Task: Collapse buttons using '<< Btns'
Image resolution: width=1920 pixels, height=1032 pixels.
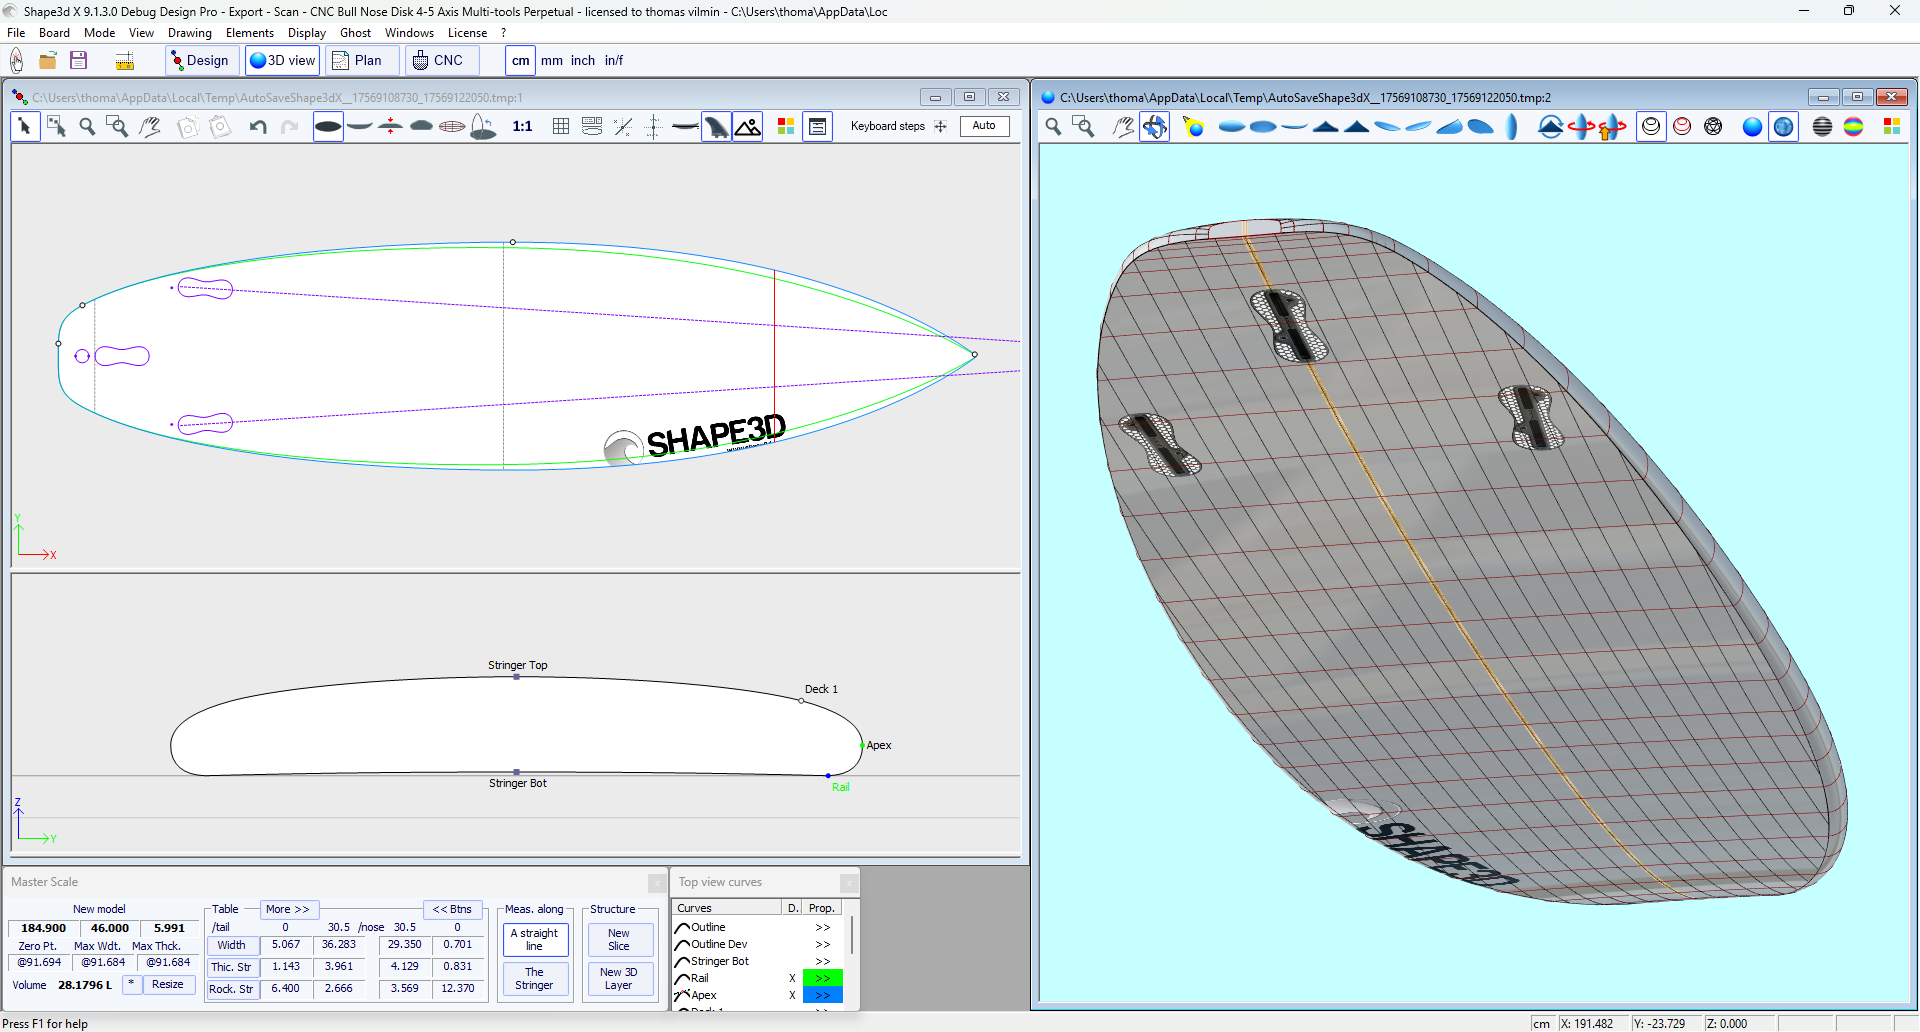Action: pyautogui.click(x=452, y=909)
